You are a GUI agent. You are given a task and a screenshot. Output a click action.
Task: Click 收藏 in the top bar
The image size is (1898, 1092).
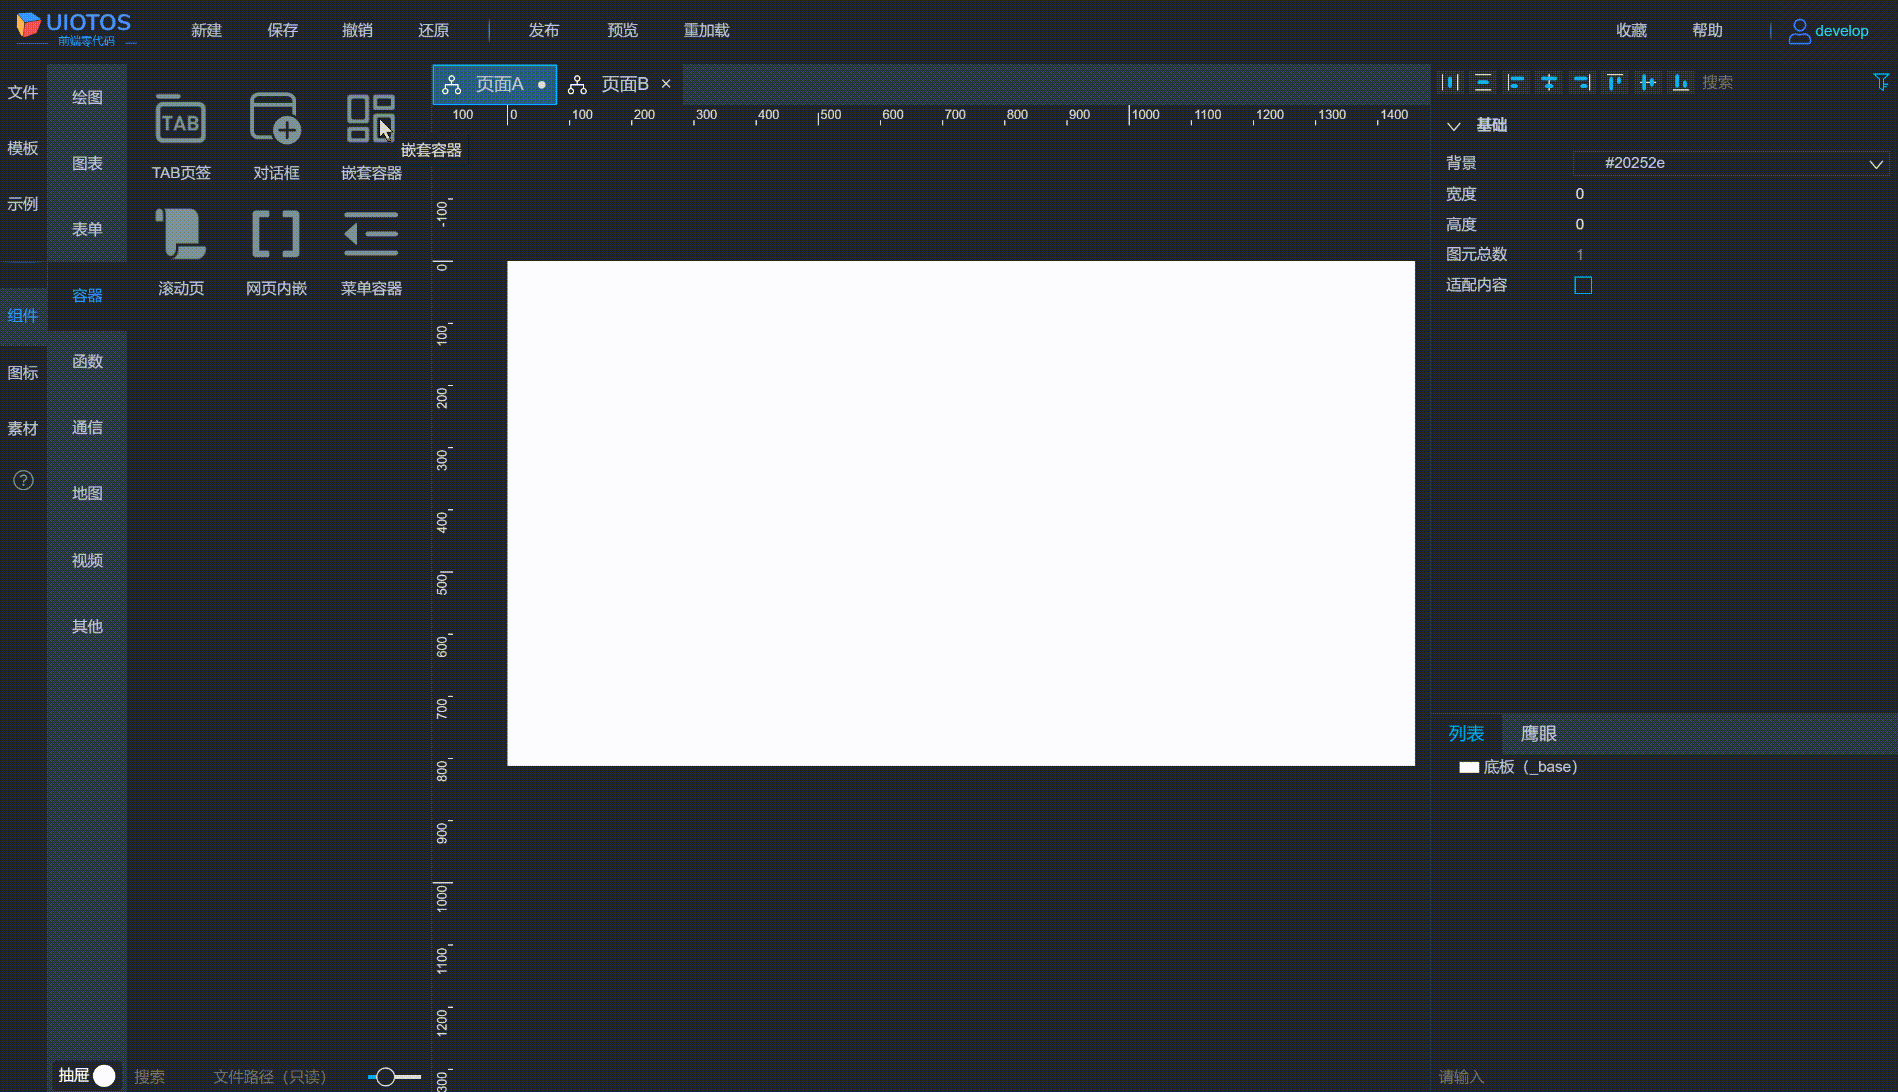(x=1632, y=31)
